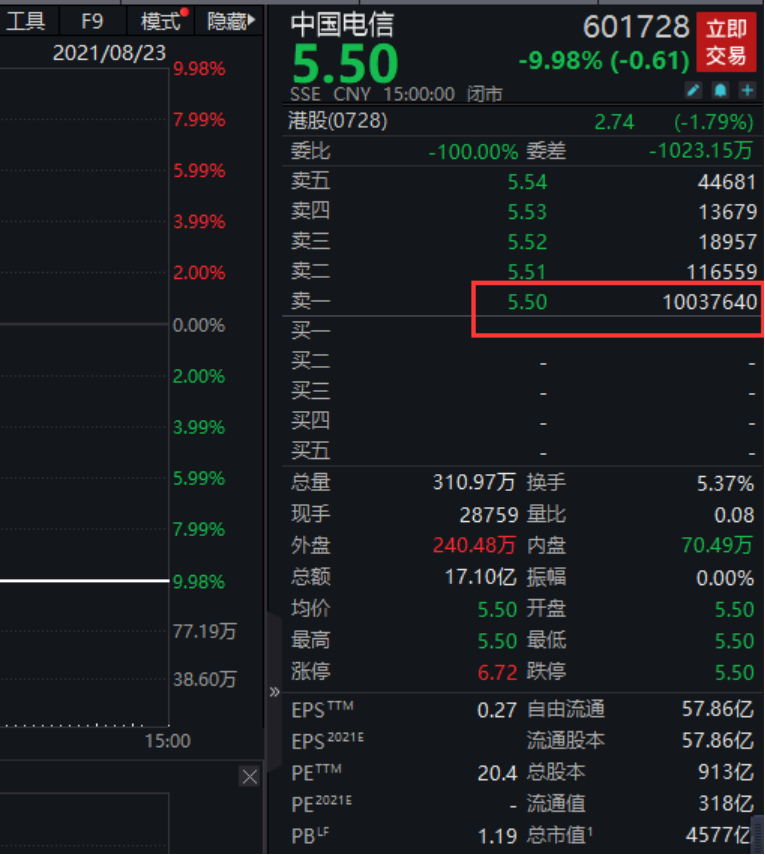This screenshot has height=855, width=765.
Task: Click the 卖五 volume 44681
Action: (x=727, y=182)
